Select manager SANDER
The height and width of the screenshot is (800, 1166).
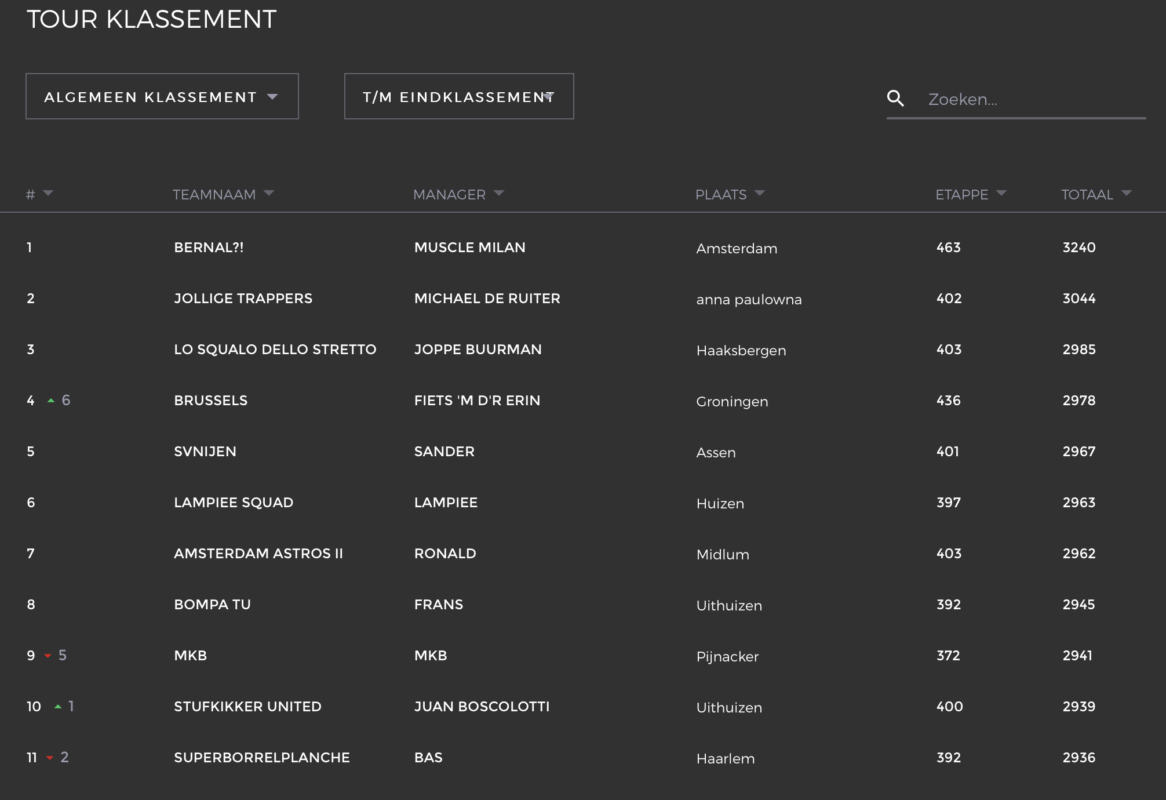pyautogui.click(x=444, y=451)
